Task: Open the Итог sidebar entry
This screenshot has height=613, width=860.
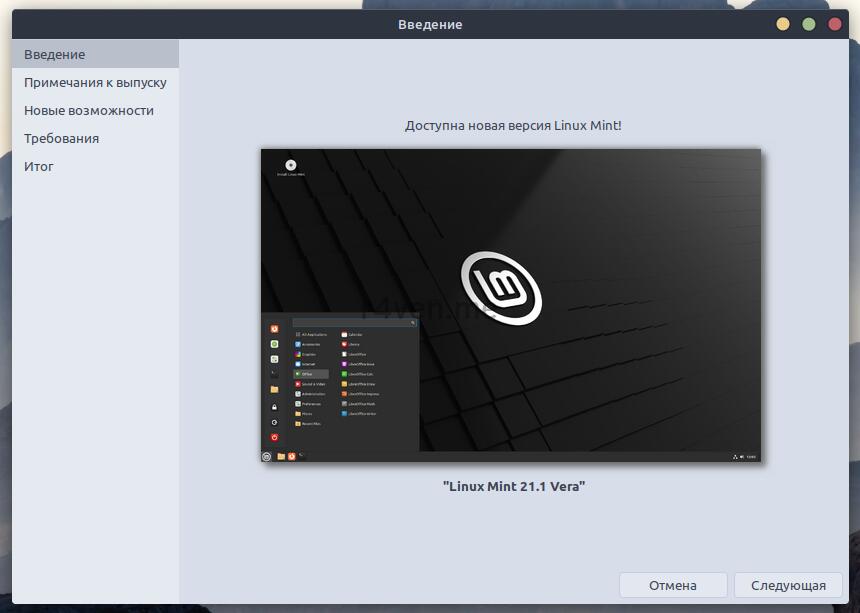Action: 39,166
